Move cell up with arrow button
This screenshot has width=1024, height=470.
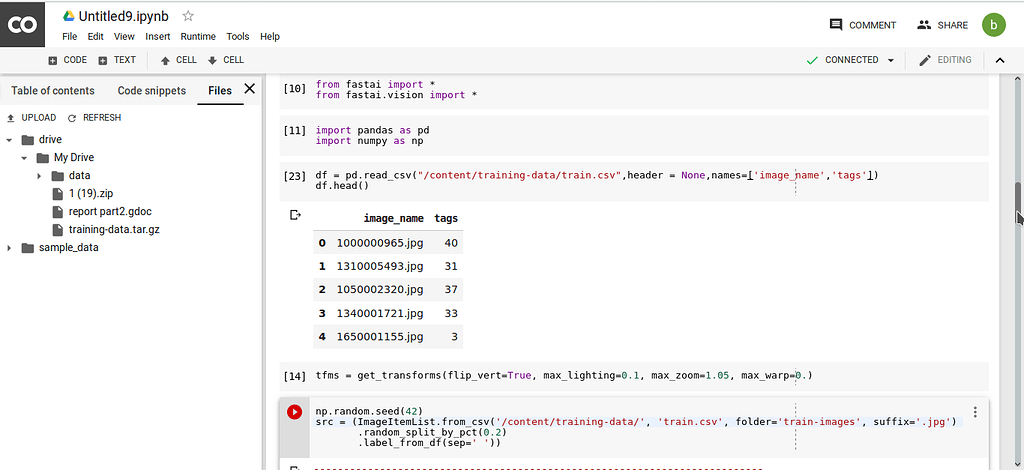178,60
